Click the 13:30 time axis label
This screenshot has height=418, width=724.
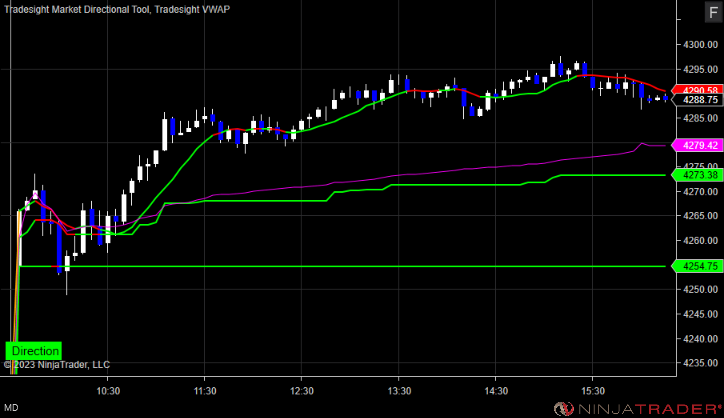pos(399,391)
